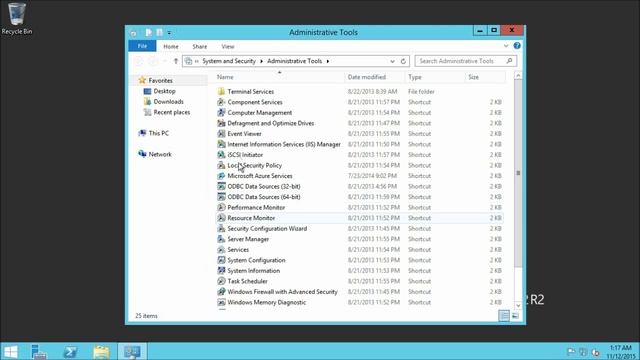Go up one folder level
640x360 pixels.
tap(176, 61)
